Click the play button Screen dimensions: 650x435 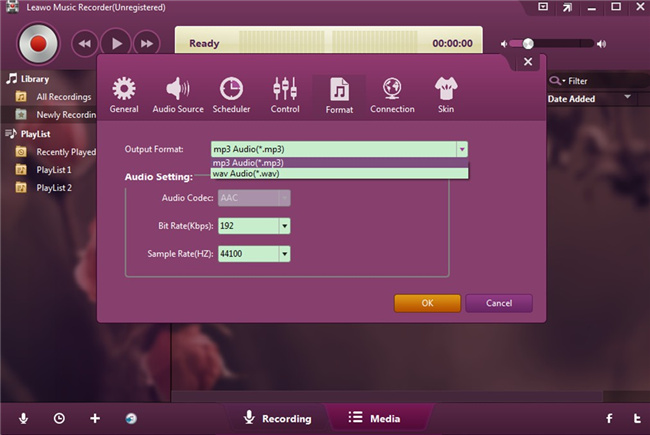click(x=116, y=44)
